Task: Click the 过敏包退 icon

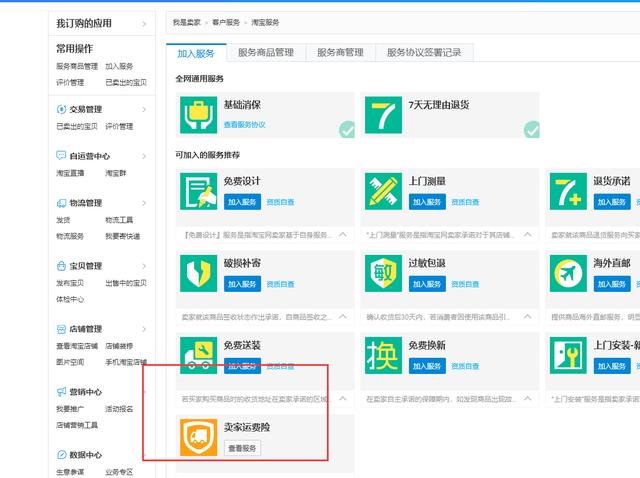Action: 383,273
